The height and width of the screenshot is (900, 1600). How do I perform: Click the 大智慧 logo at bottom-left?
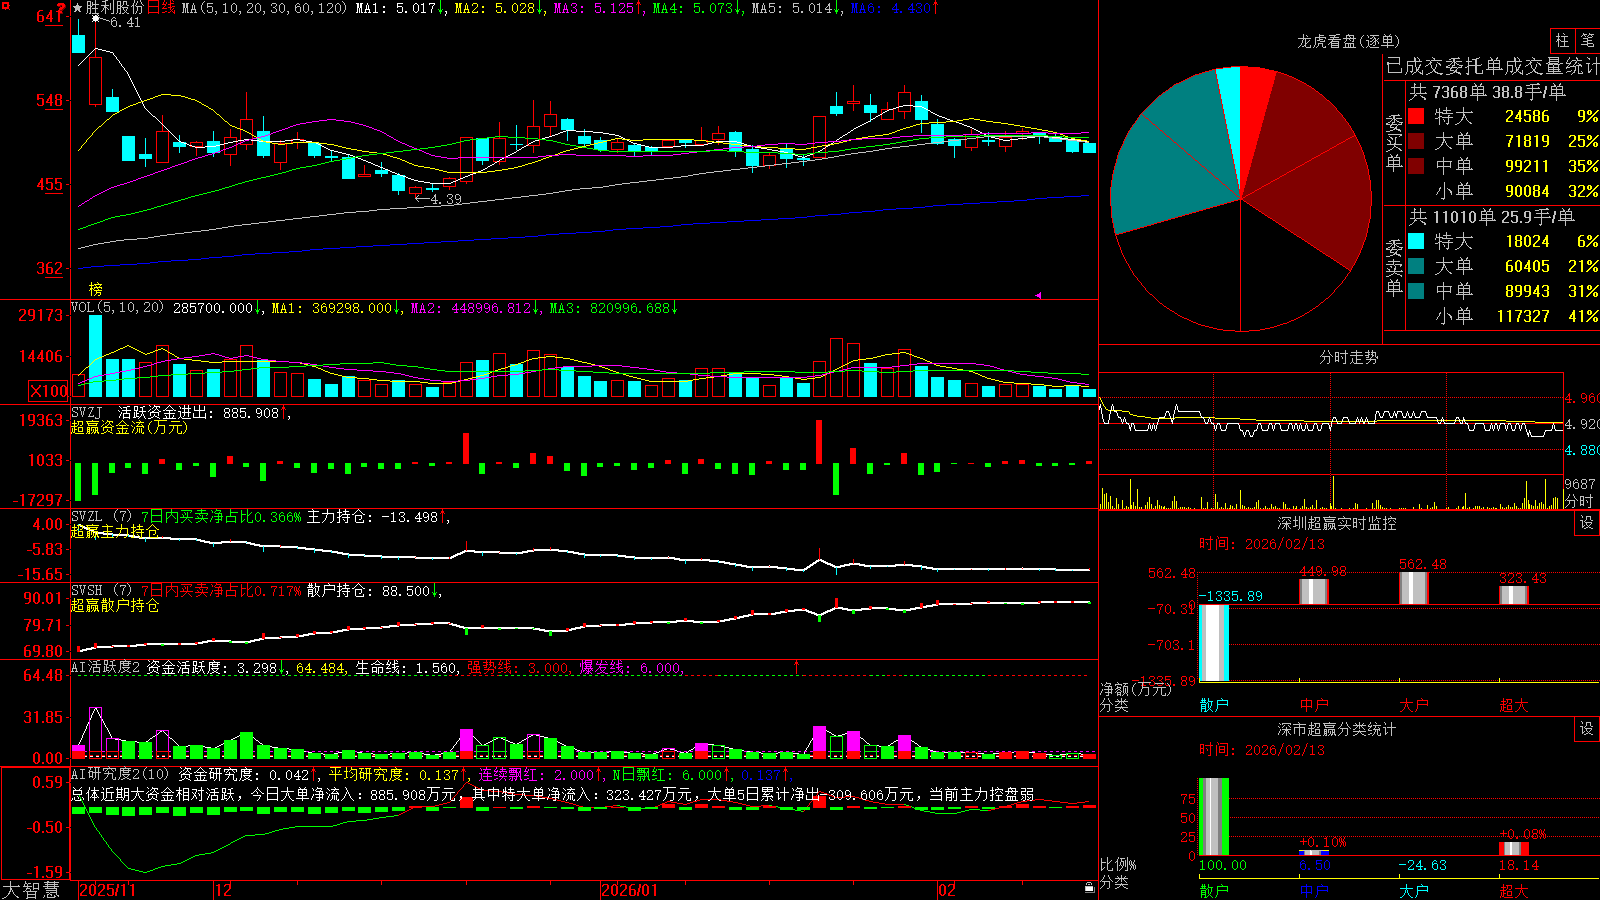(31, 890)
